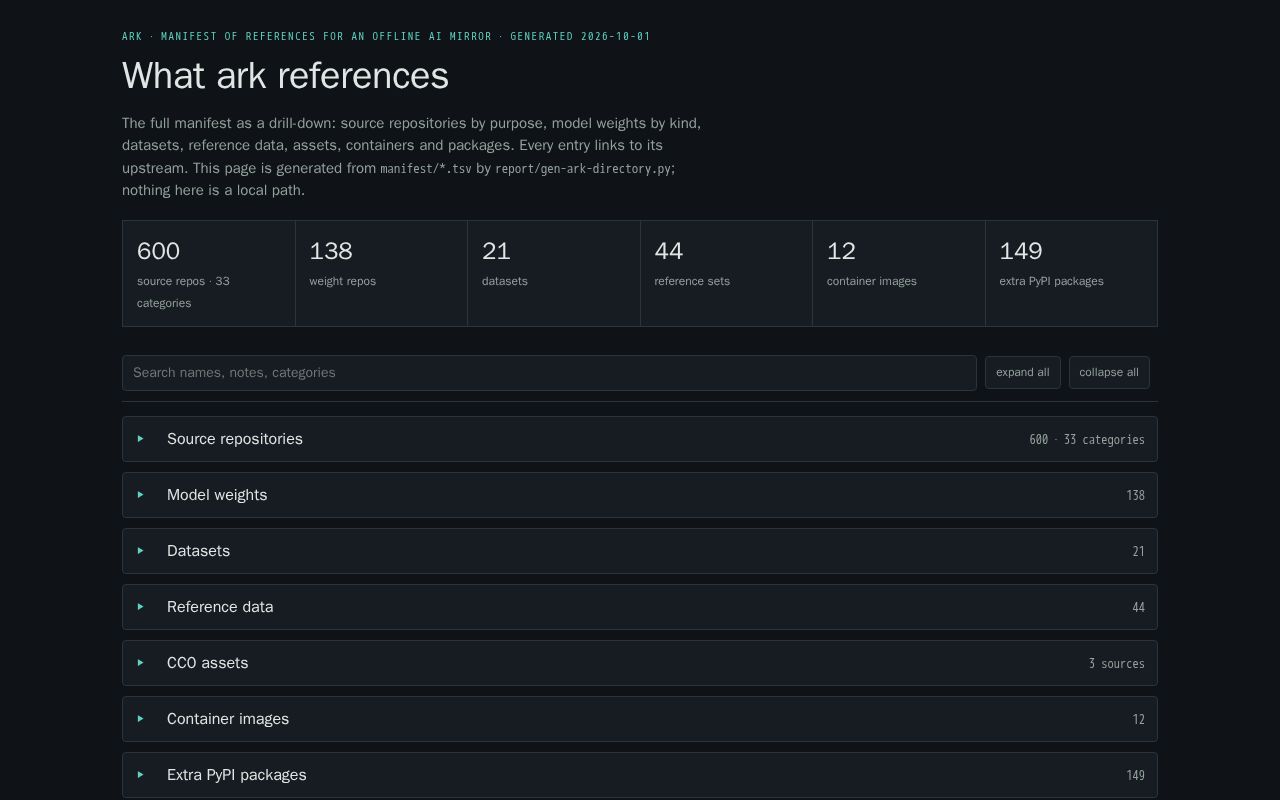Click the ARK manifest header line
The height and width of the screenshot is (800, 1280).
coord(386,37)
